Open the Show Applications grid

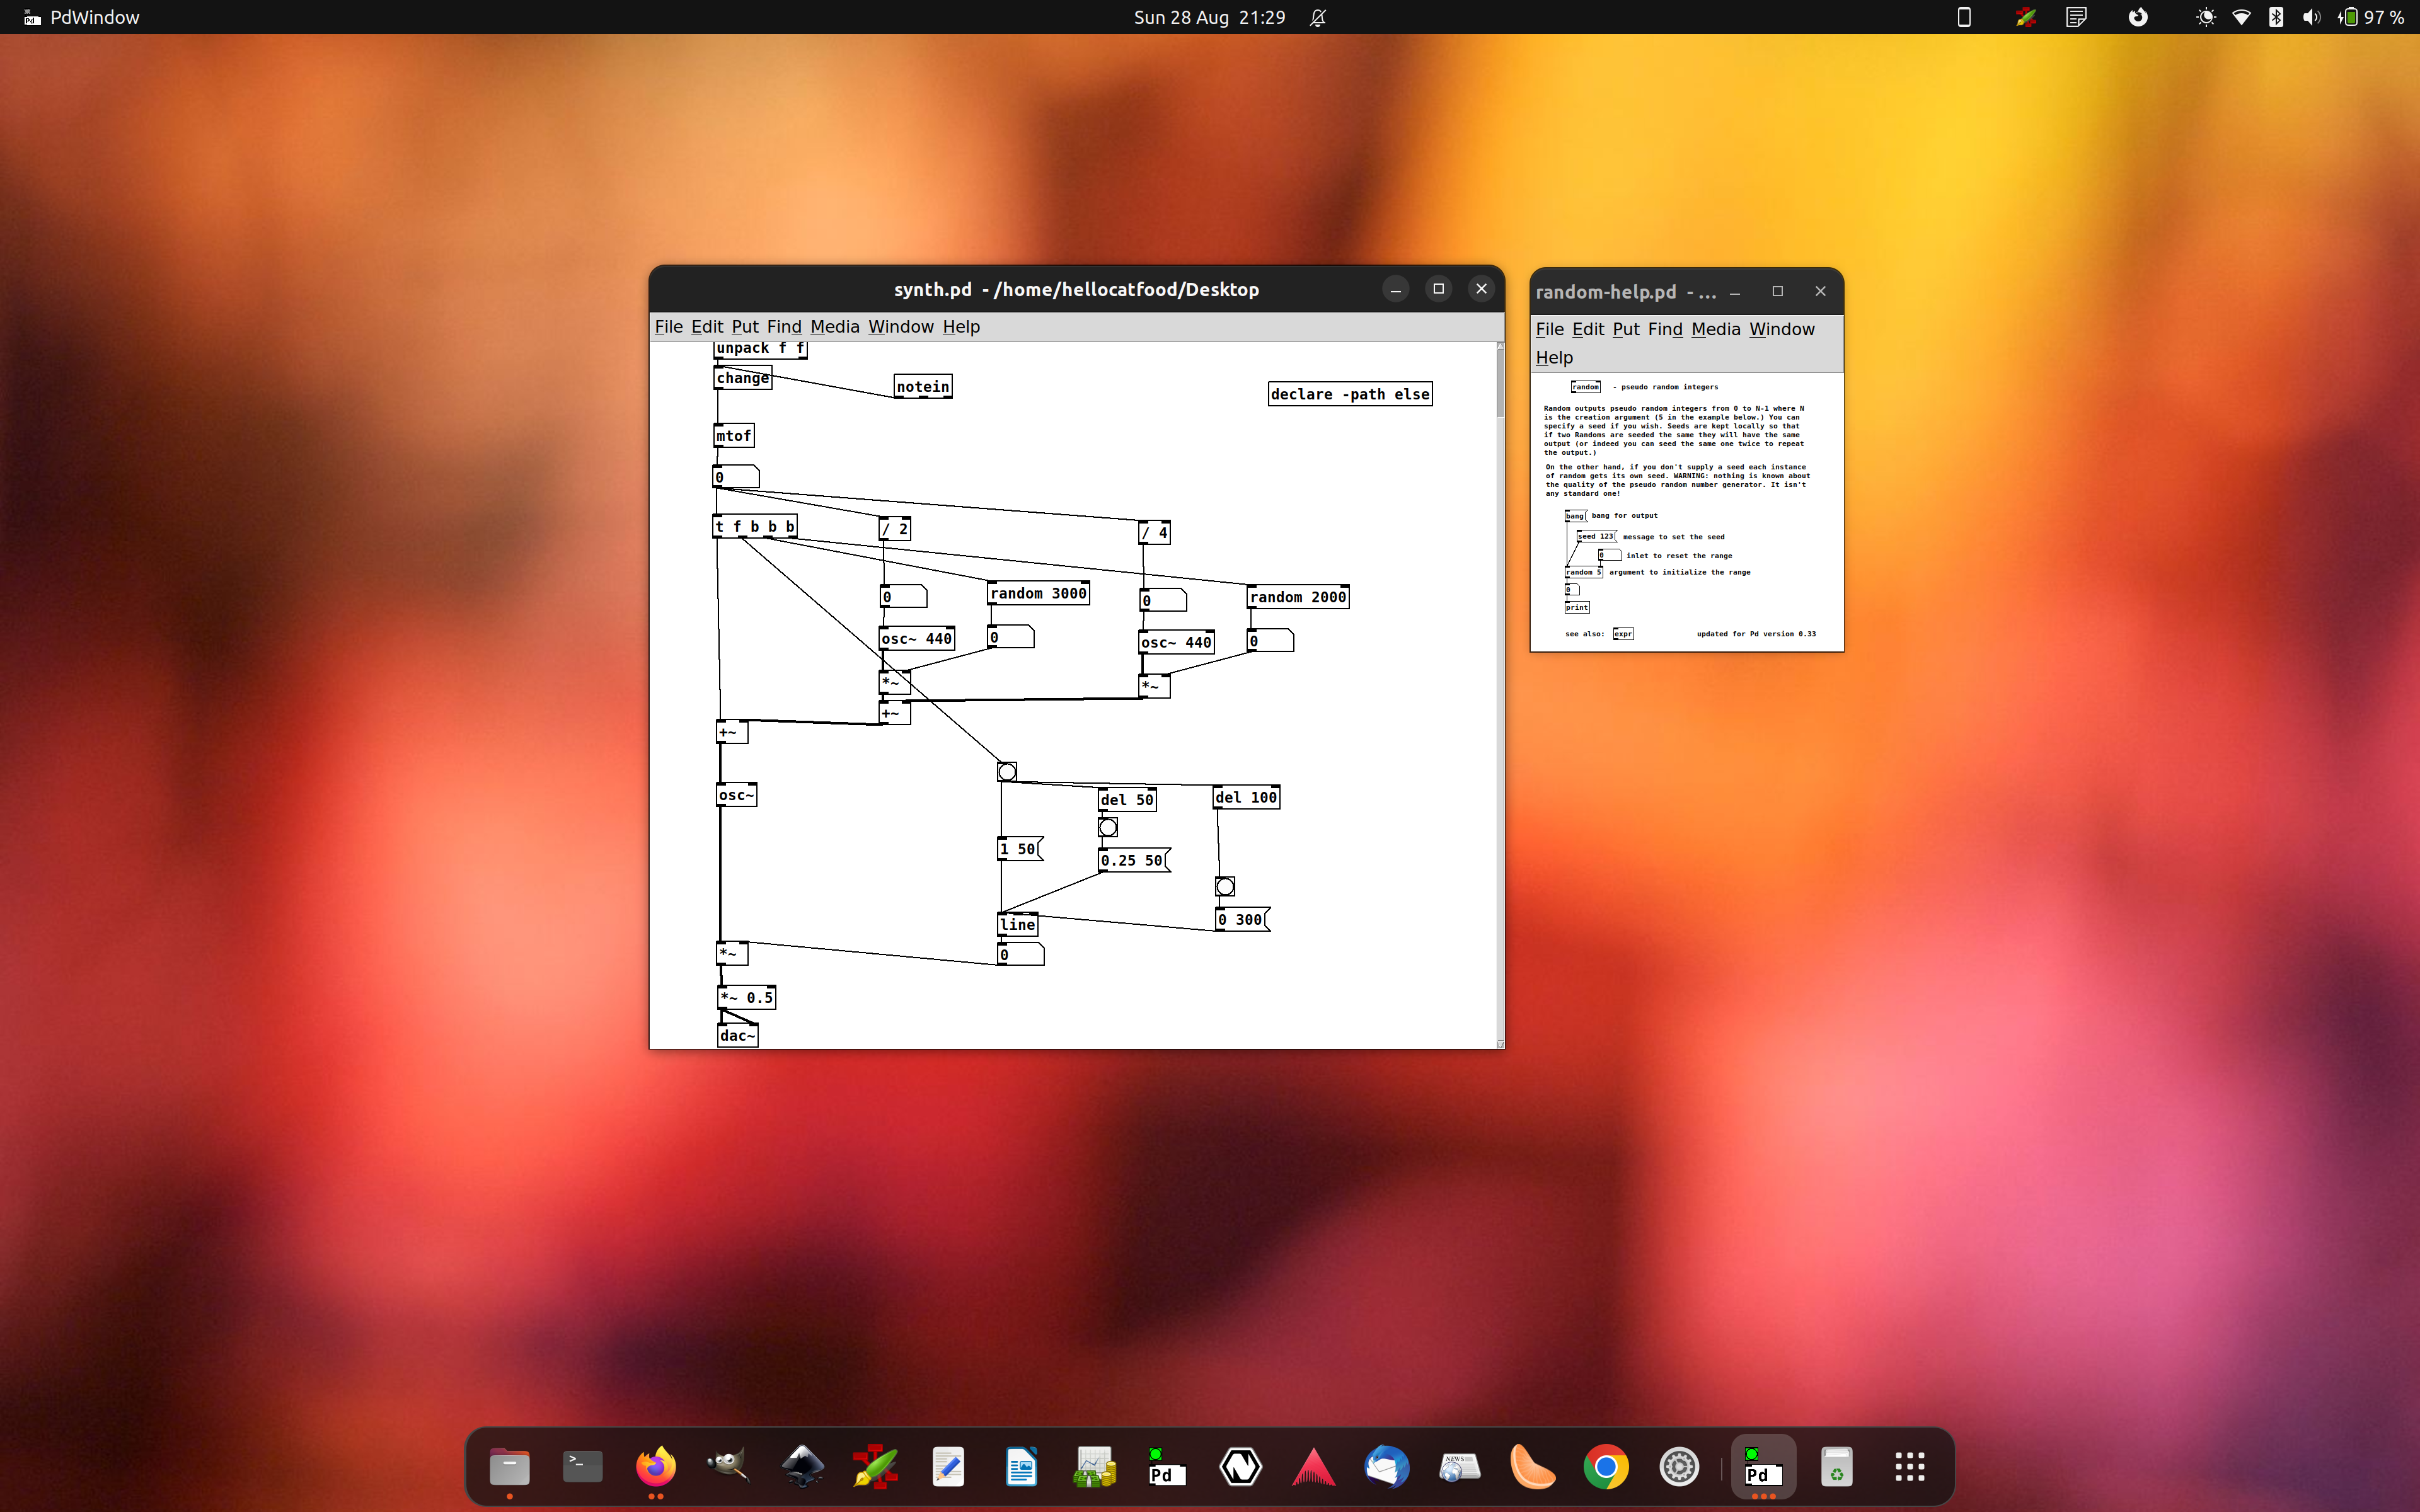tap(1909, 1466)
